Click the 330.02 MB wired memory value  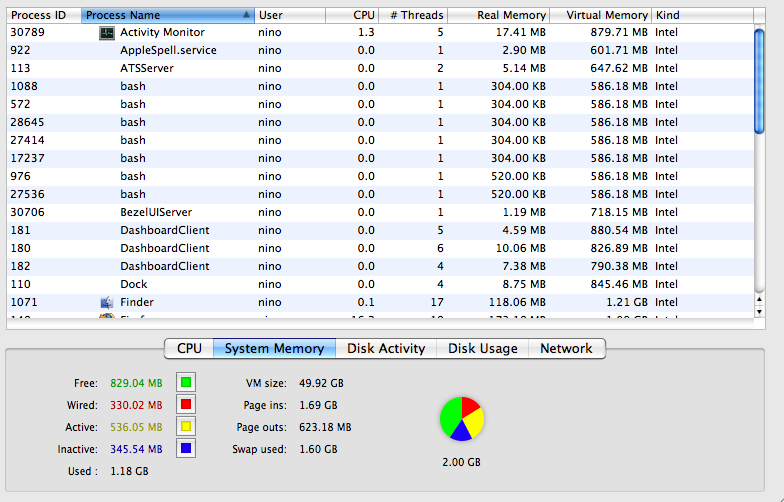pyautogui.click(x=136, y=405)
